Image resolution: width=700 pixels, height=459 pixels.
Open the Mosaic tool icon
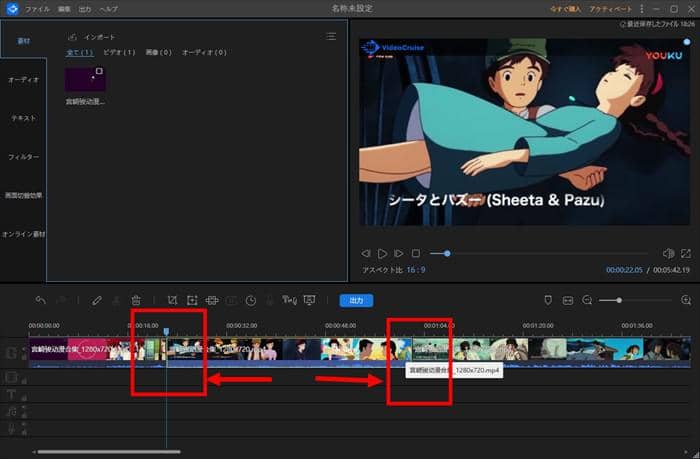point(212,300)
